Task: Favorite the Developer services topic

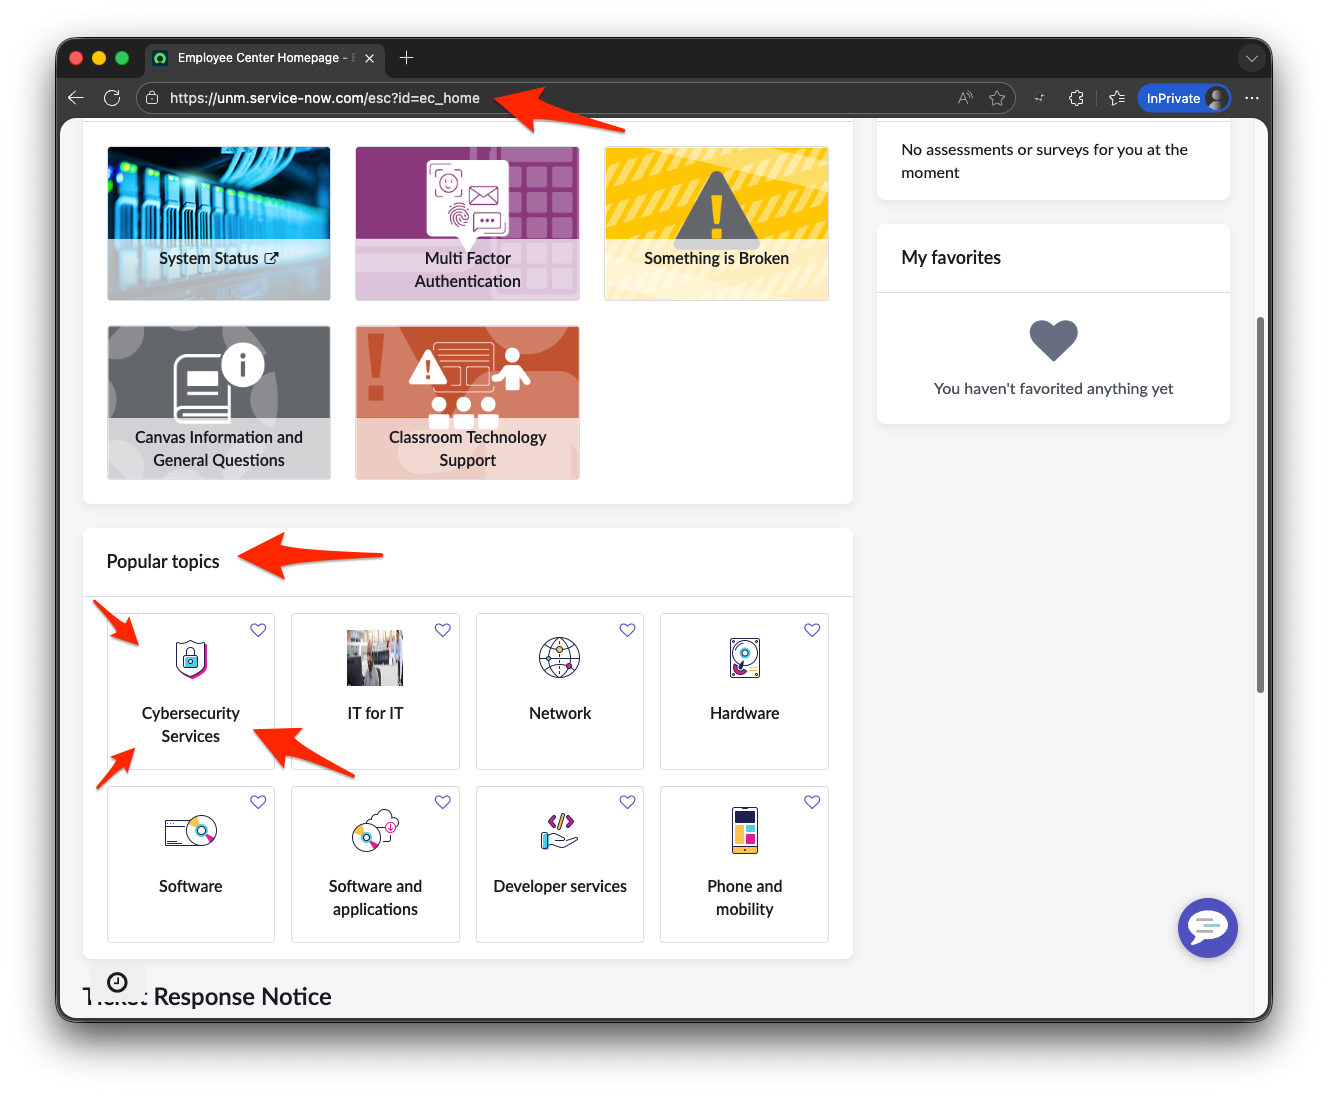Action: click(627, 801)
